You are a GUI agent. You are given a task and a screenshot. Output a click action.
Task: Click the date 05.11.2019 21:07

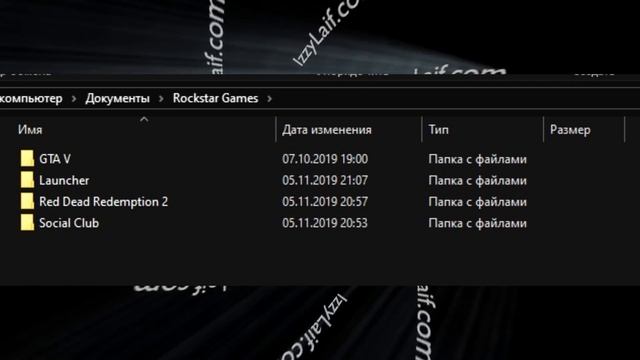tap(325, 180)
